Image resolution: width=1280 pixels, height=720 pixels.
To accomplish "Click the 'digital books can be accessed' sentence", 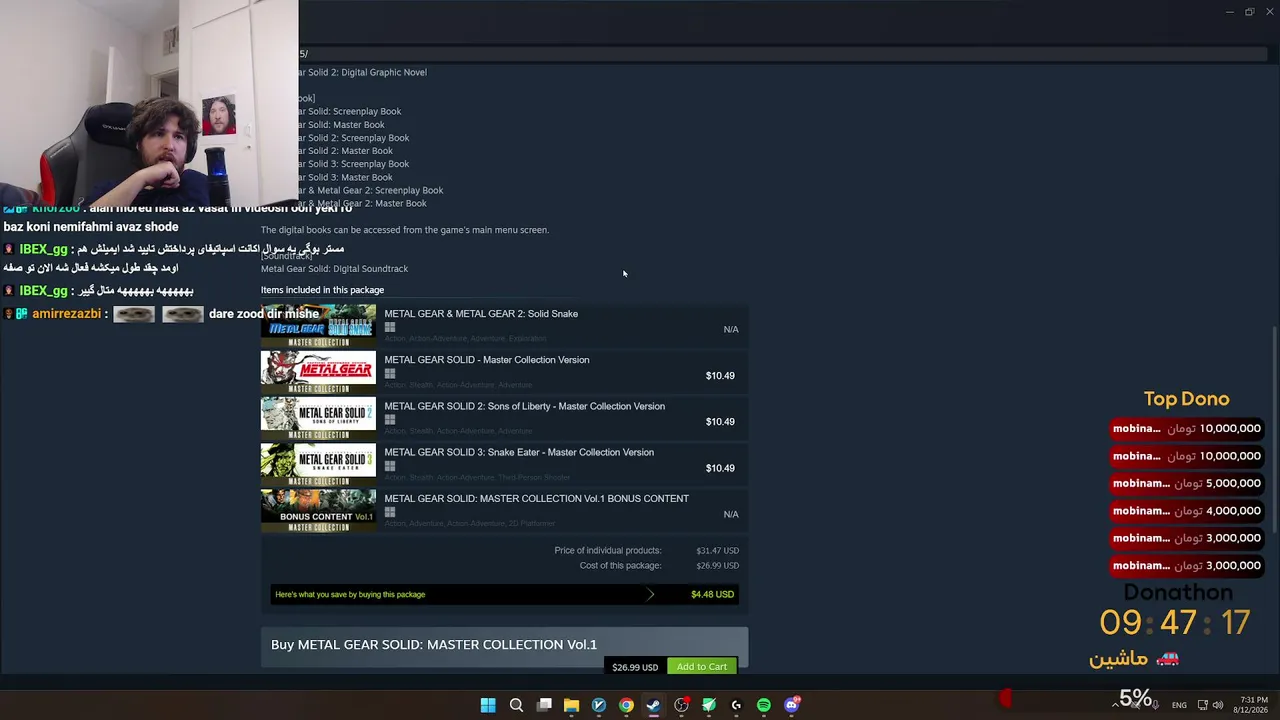I will (405, 230).
